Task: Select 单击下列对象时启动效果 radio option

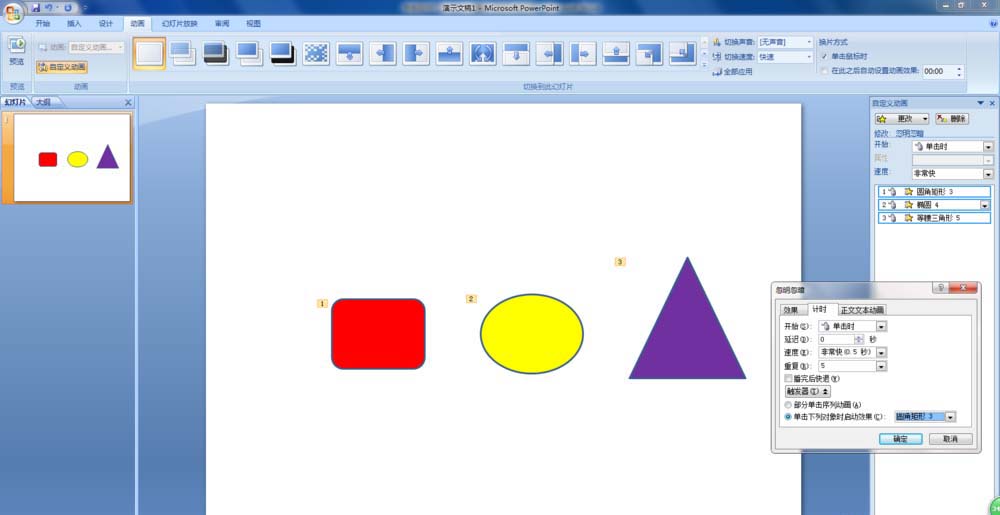Action: coord(788,416)
